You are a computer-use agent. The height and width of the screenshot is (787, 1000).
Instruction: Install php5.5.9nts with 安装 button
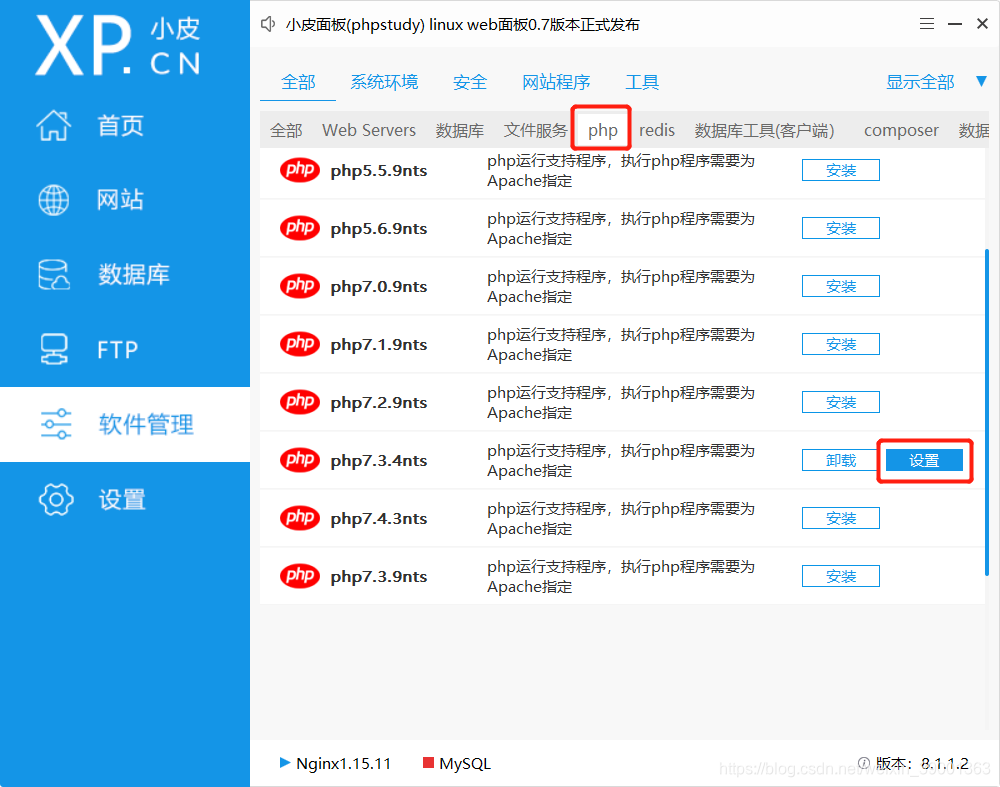coord(841,170)
